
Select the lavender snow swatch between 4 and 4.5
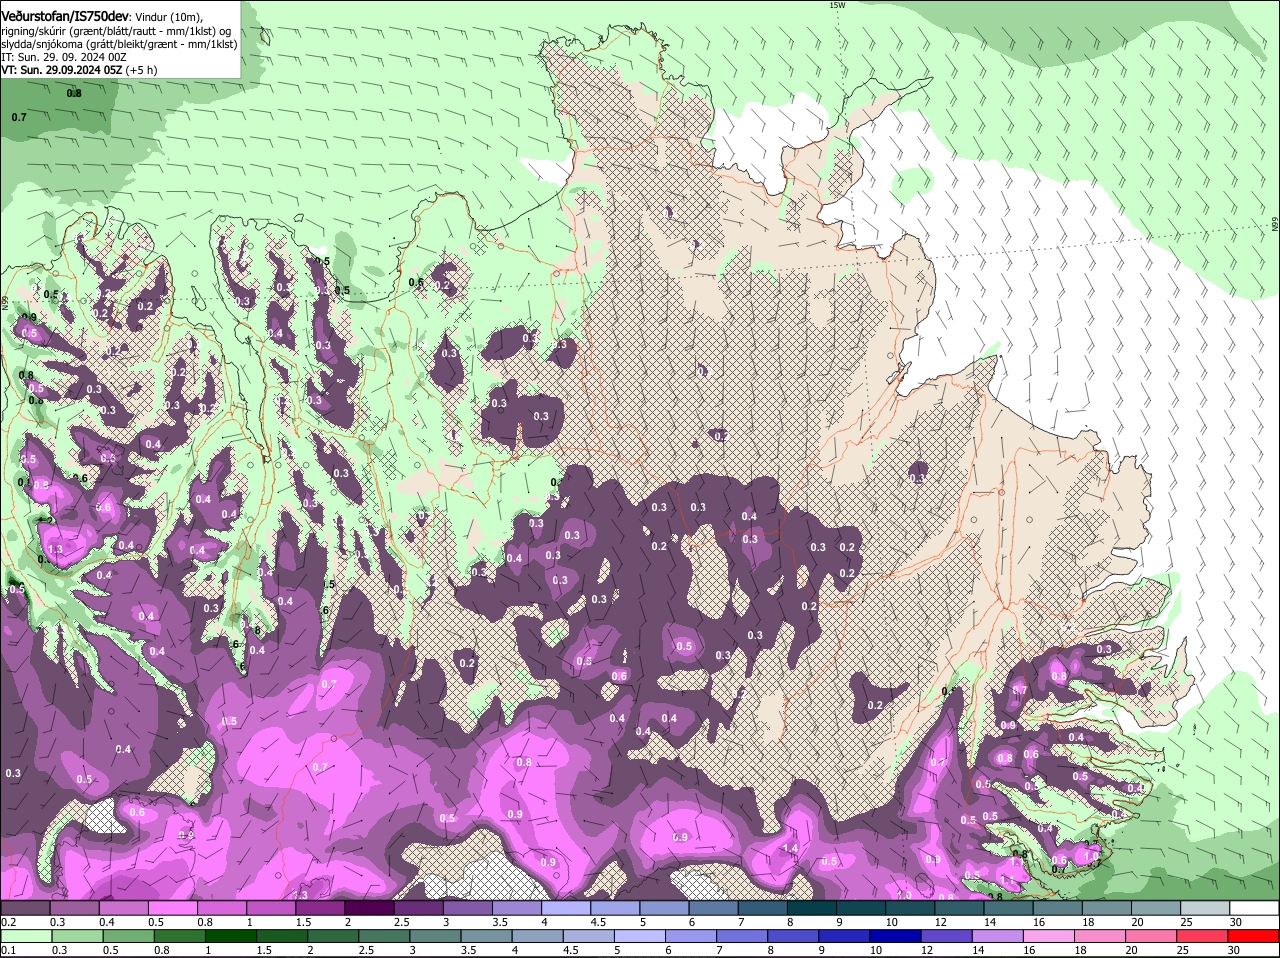(x=565, y=908)
